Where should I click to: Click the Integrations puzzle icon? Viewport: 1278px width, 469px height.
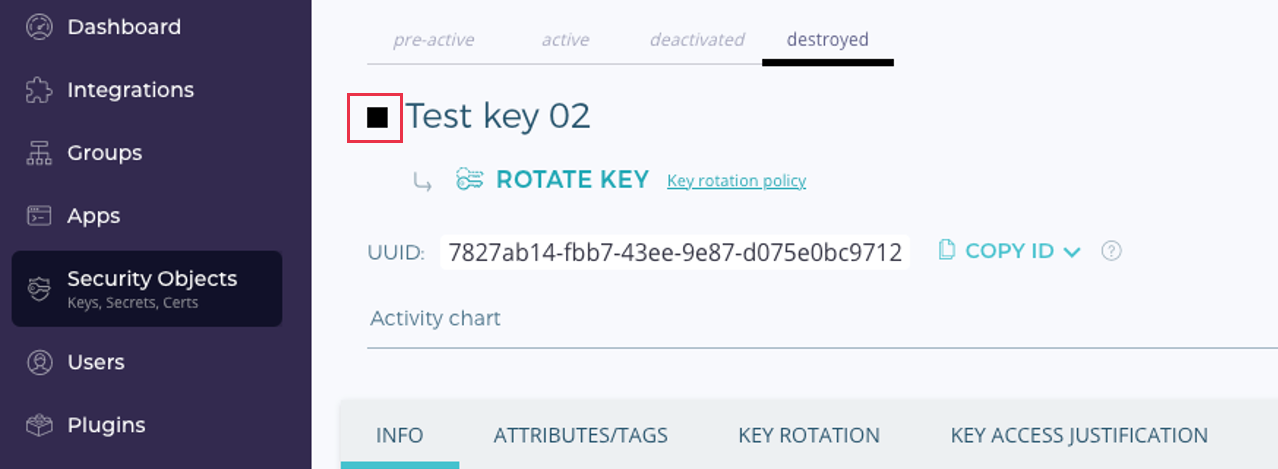tap(39, 90)
